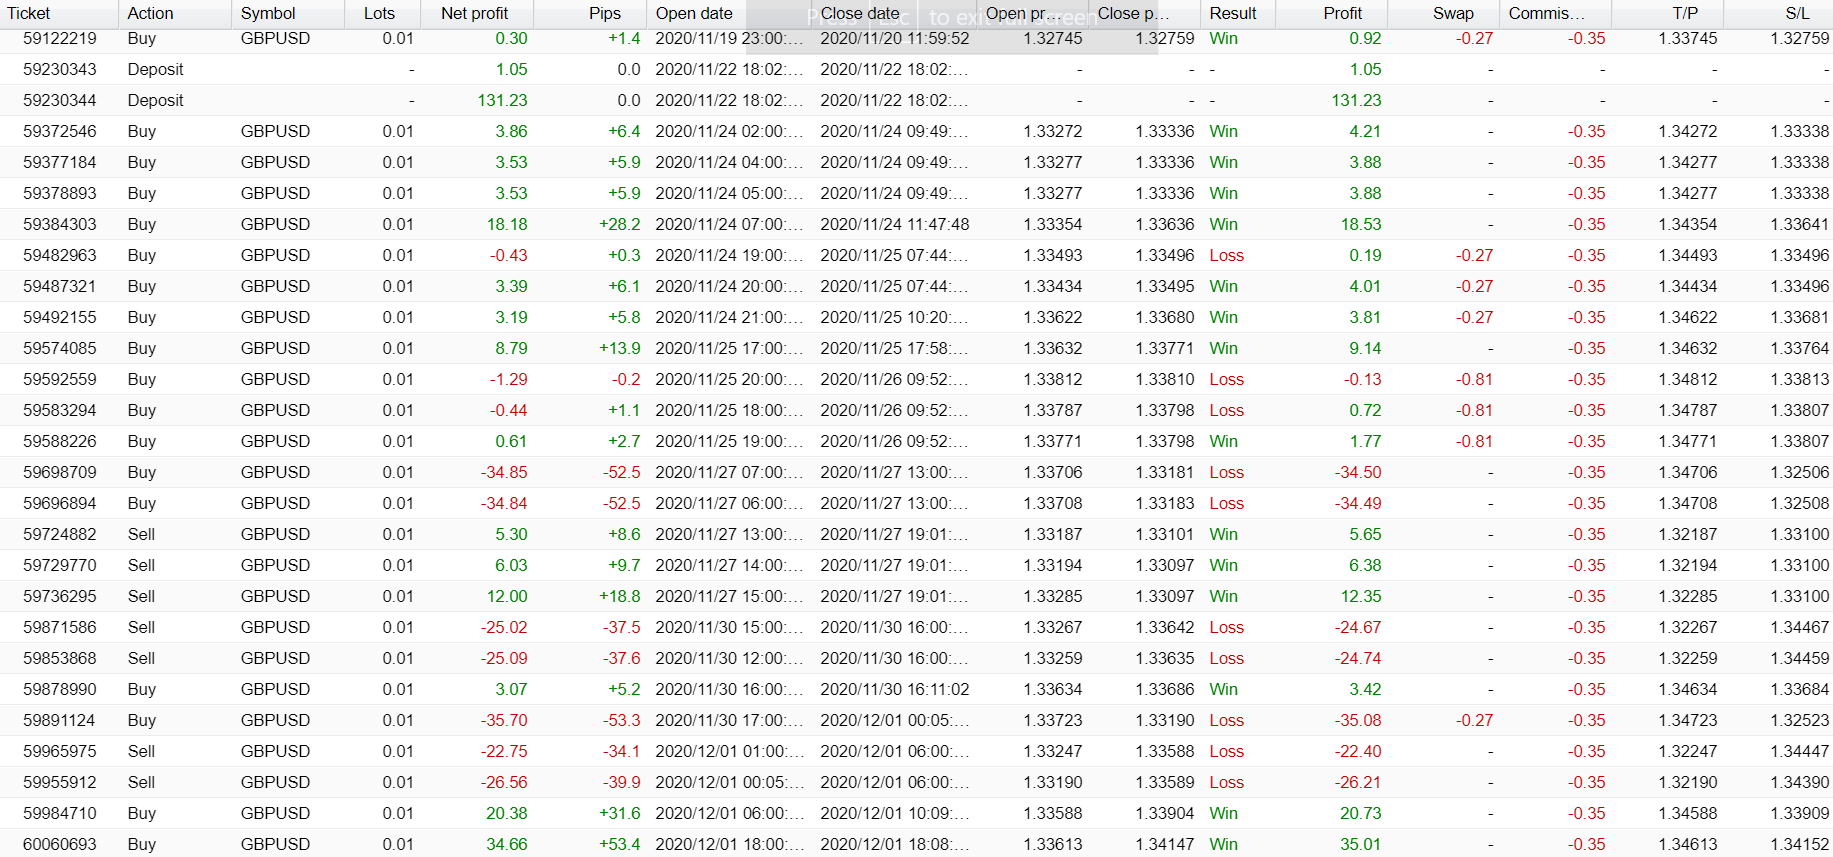Select ticket number 59724882
This screenshot has width=1833, height=857.
[60, 534]
